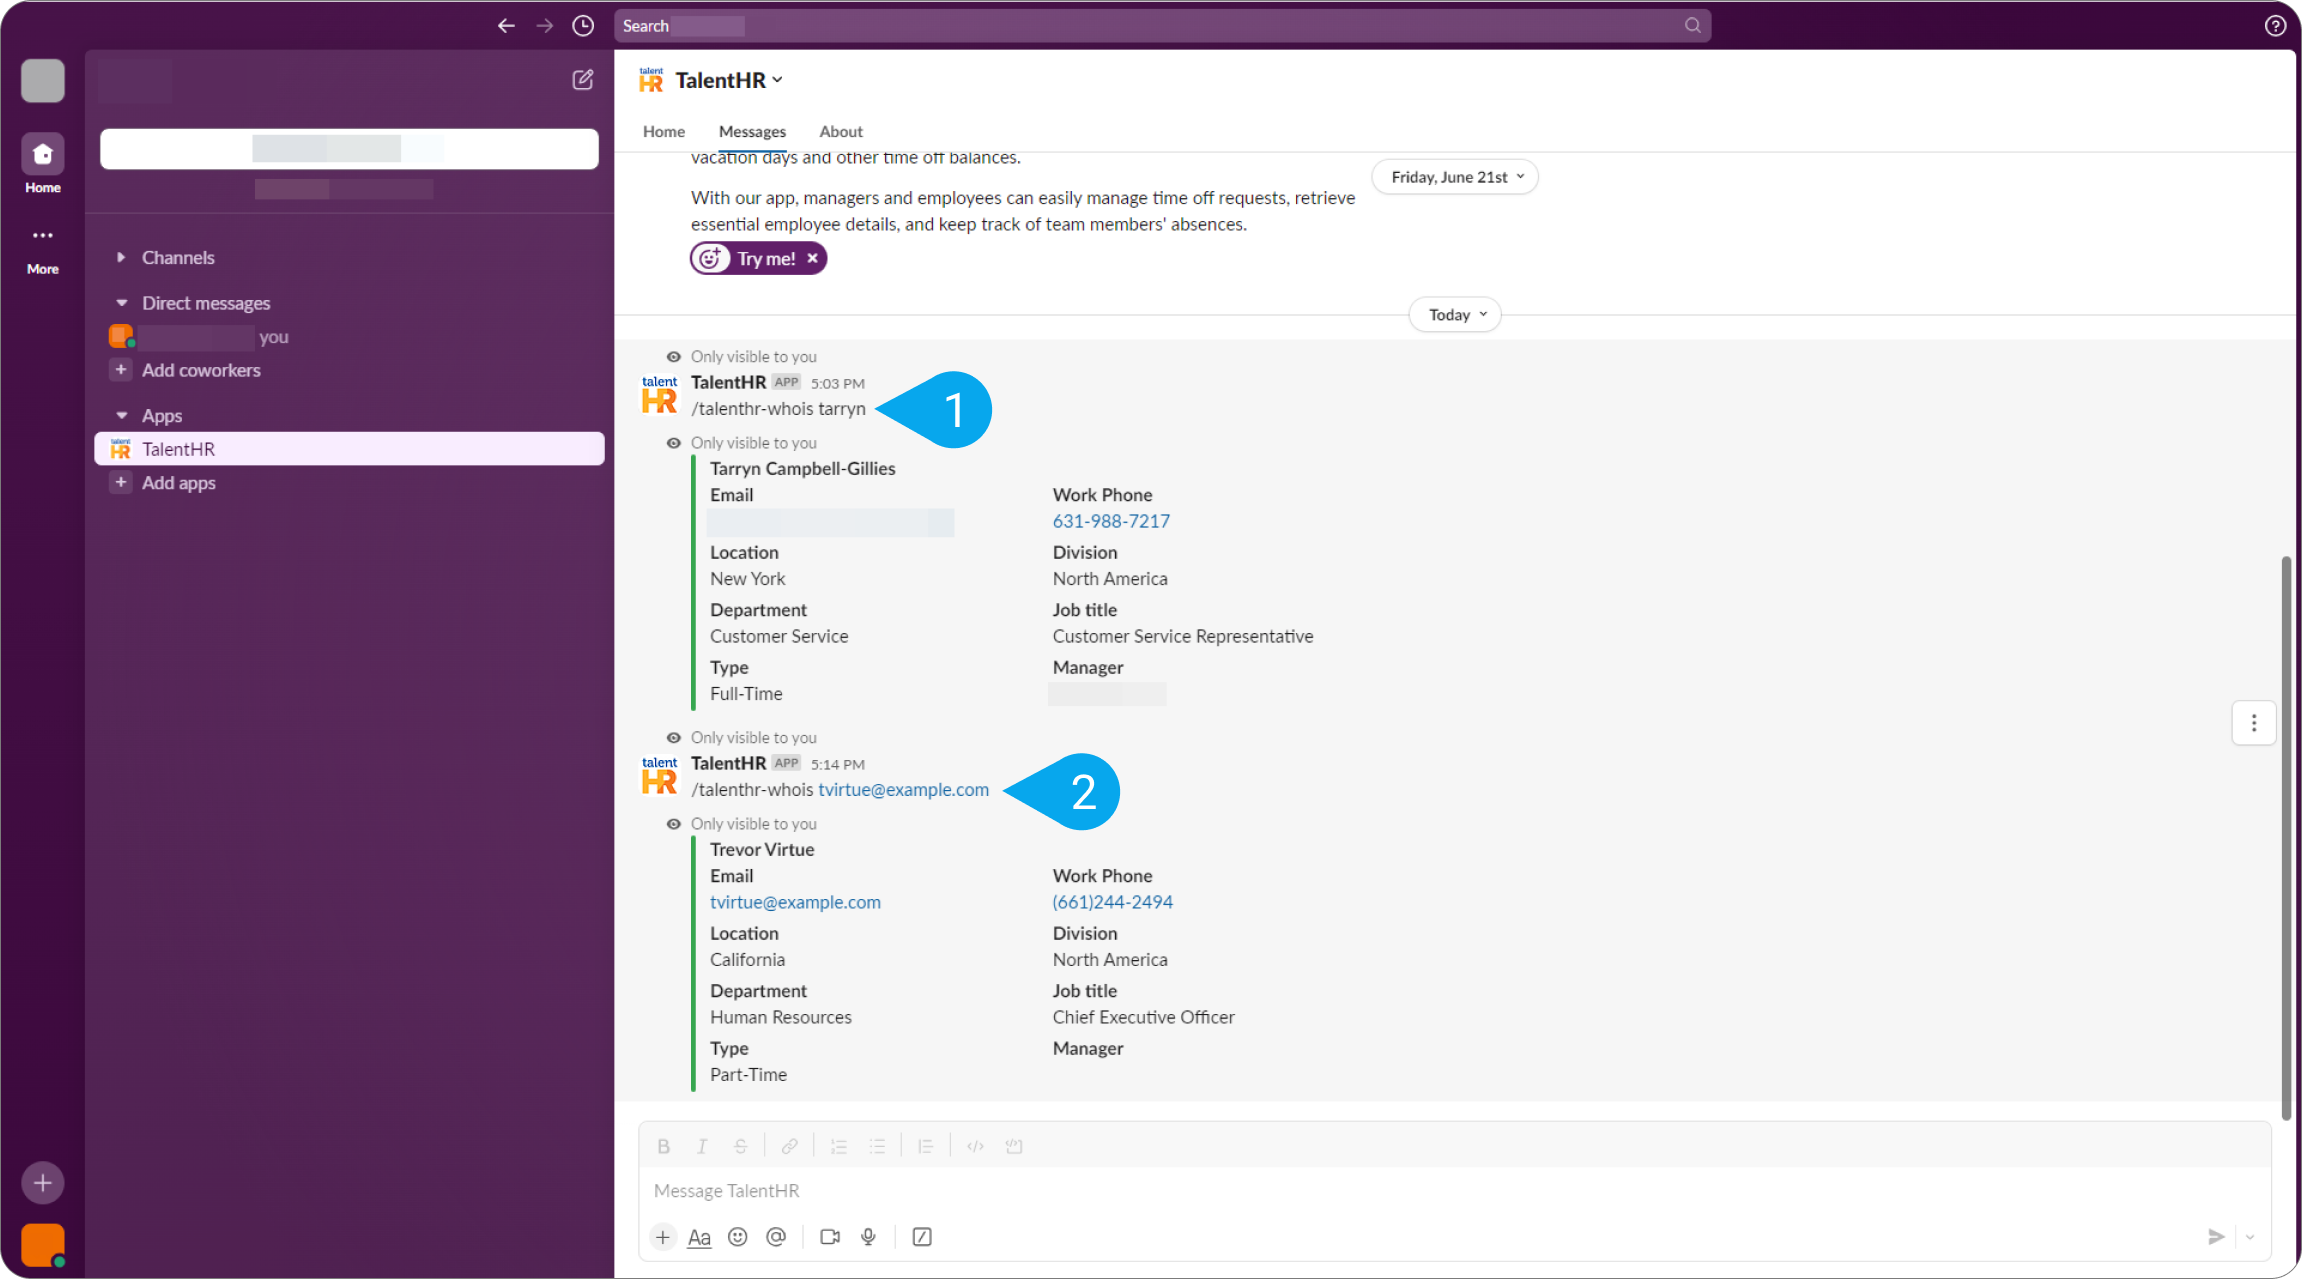The width and height of the screenshot is (2302, 1279).
Task: Click the search magnifier icon
Action: point(1692,26)
